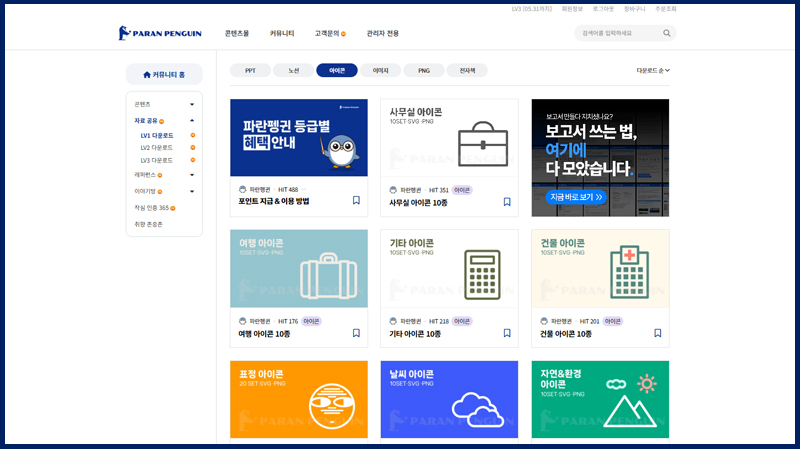
Task: Switch to the 노션 category tab
Action: (293, 70)
